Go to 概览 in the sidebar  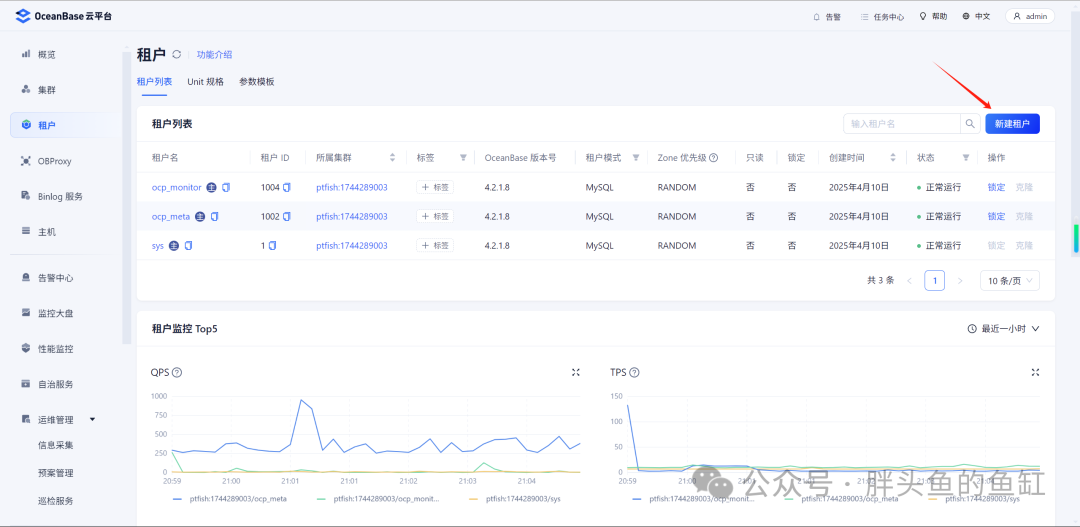pos(46,54)
